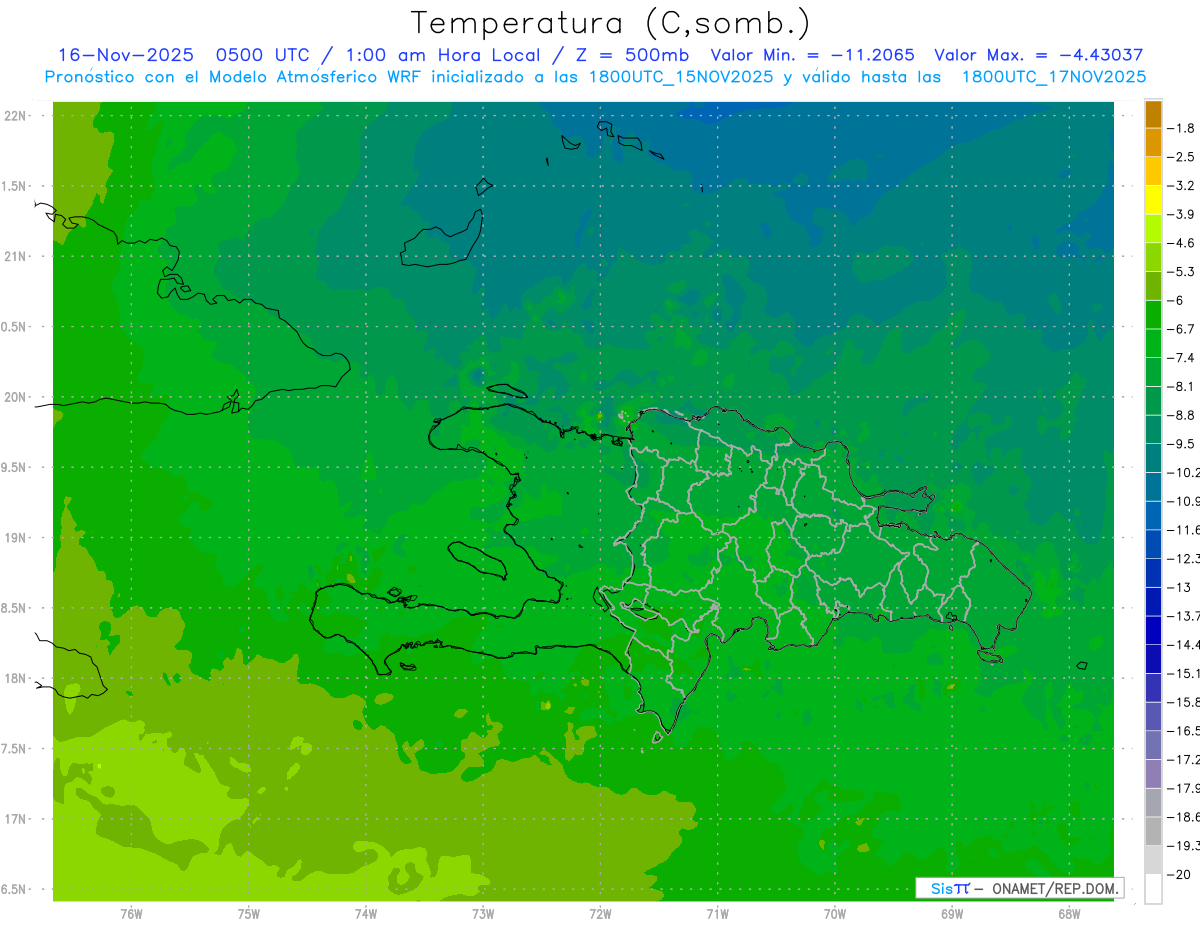Click the "-20" colorbar value

[1179, 875]
